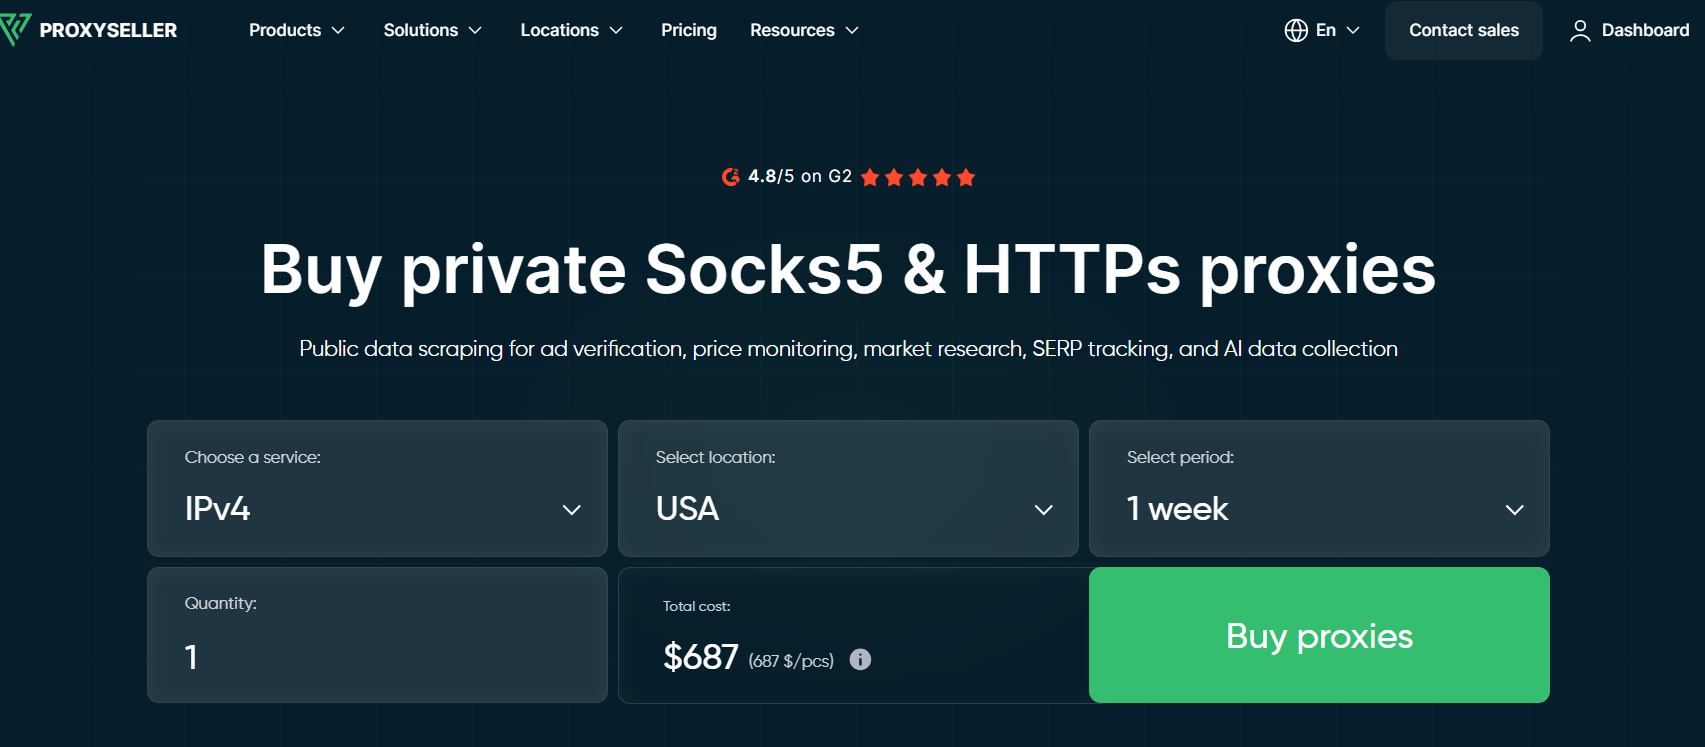This screenshot has width=1705, height=747.
Task: Expand the Locations menu
Action: pos(571,30)
